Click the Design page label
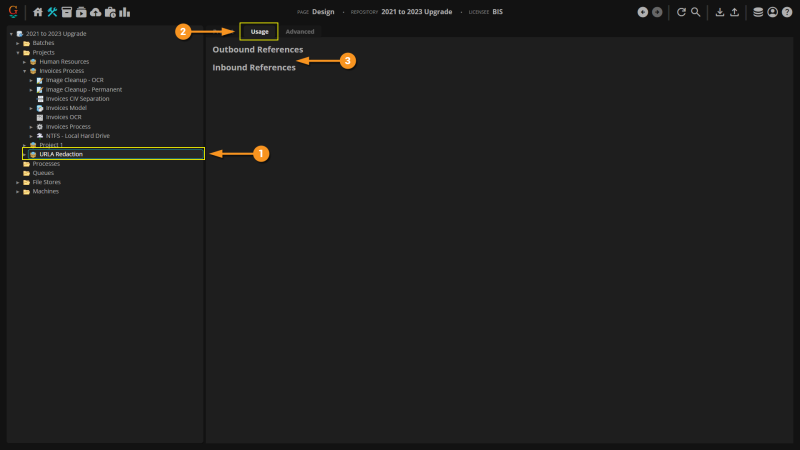Screen dimensions: 800x450 coord(323,12)
